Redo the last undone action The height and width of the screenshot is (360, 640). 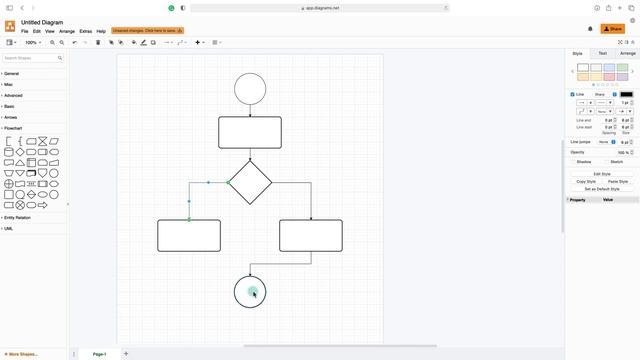pyautogui.click(x=84, y=42)
